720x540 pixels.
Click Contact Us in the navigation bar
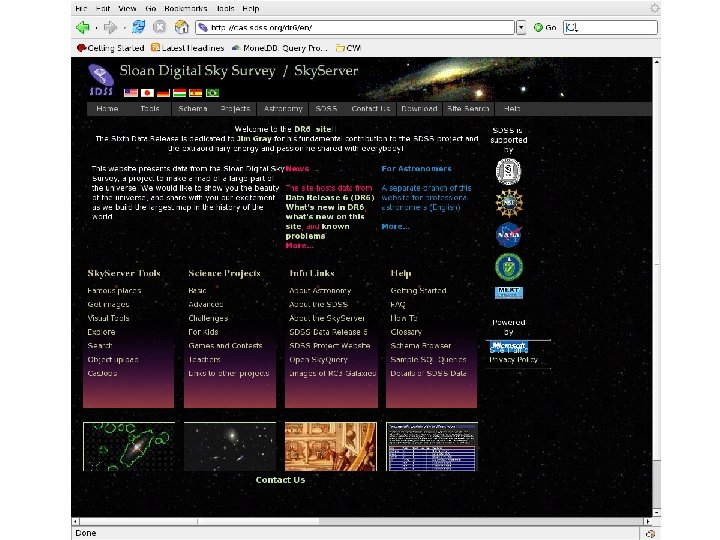(x=371, y=109)
